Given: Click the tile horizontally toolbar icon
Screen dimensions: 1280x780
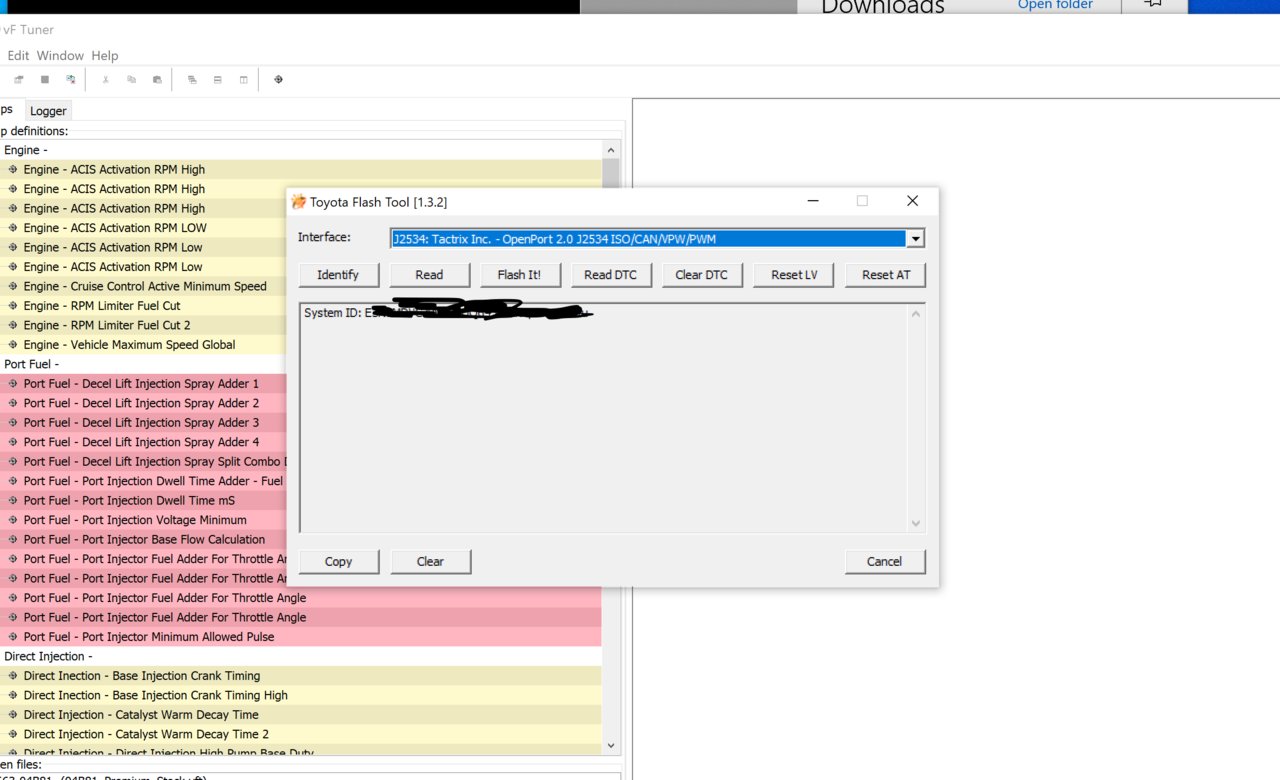Looking at the screenshot, I should click(217, 80).
